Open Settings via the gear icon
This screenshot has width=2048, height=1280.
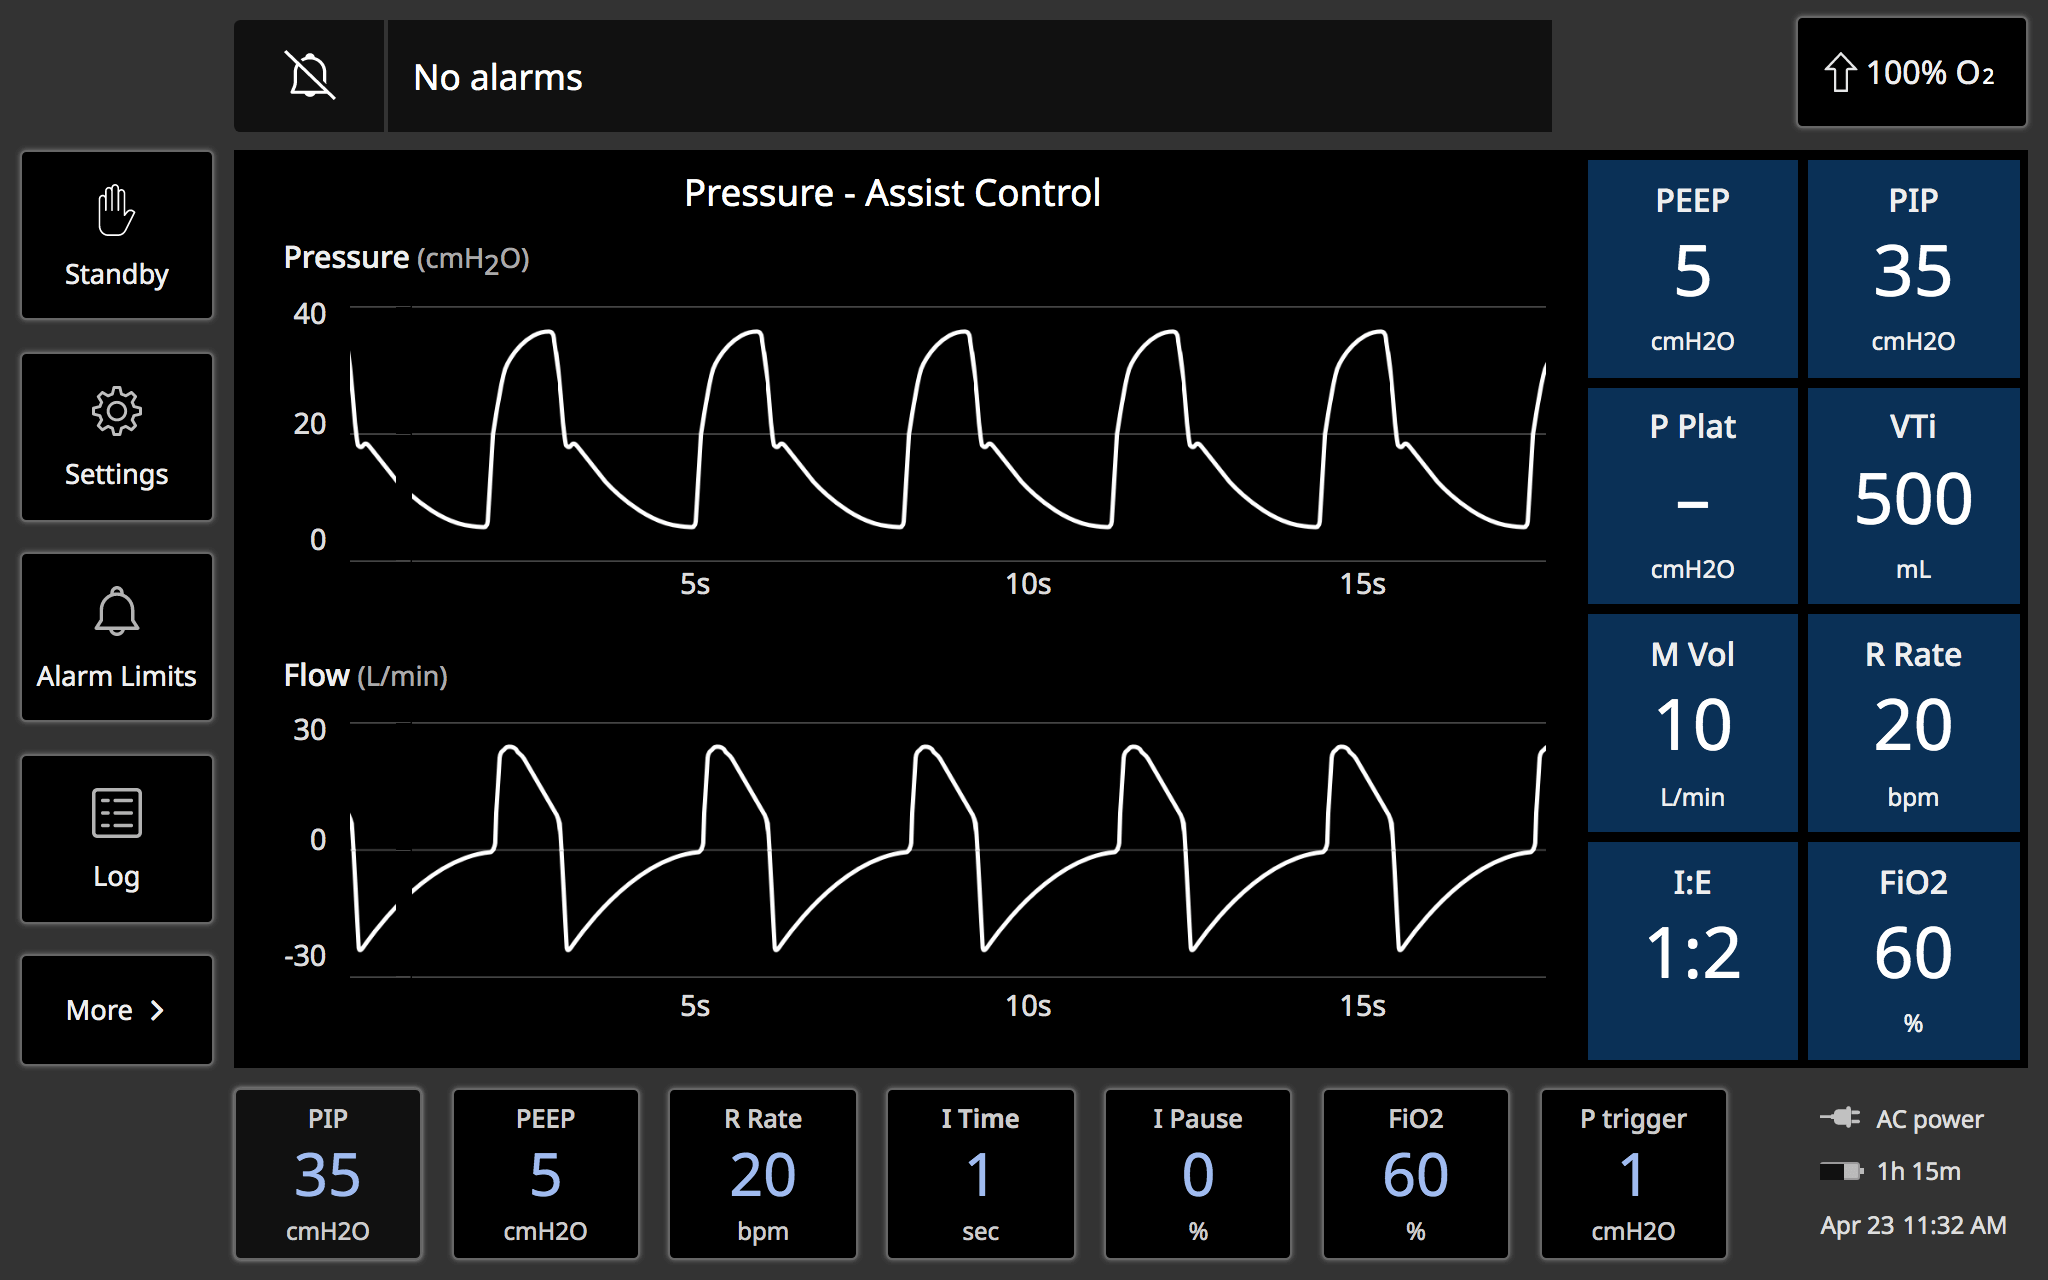coord(117,411)
